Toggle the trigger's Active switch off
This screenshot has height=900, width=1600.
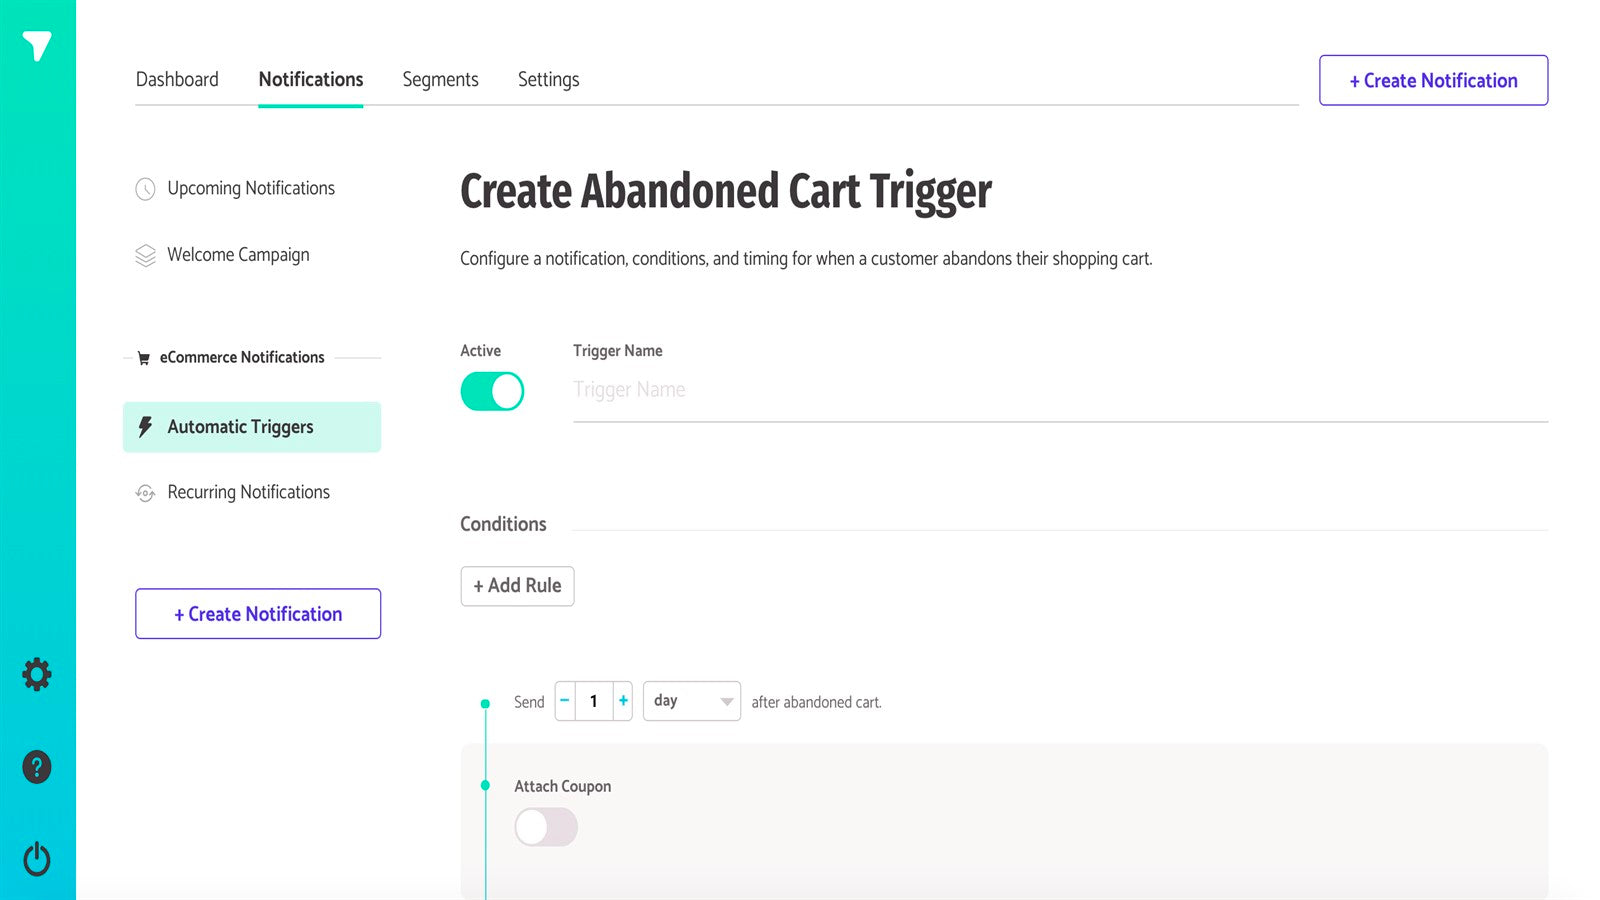coord(491,391)
